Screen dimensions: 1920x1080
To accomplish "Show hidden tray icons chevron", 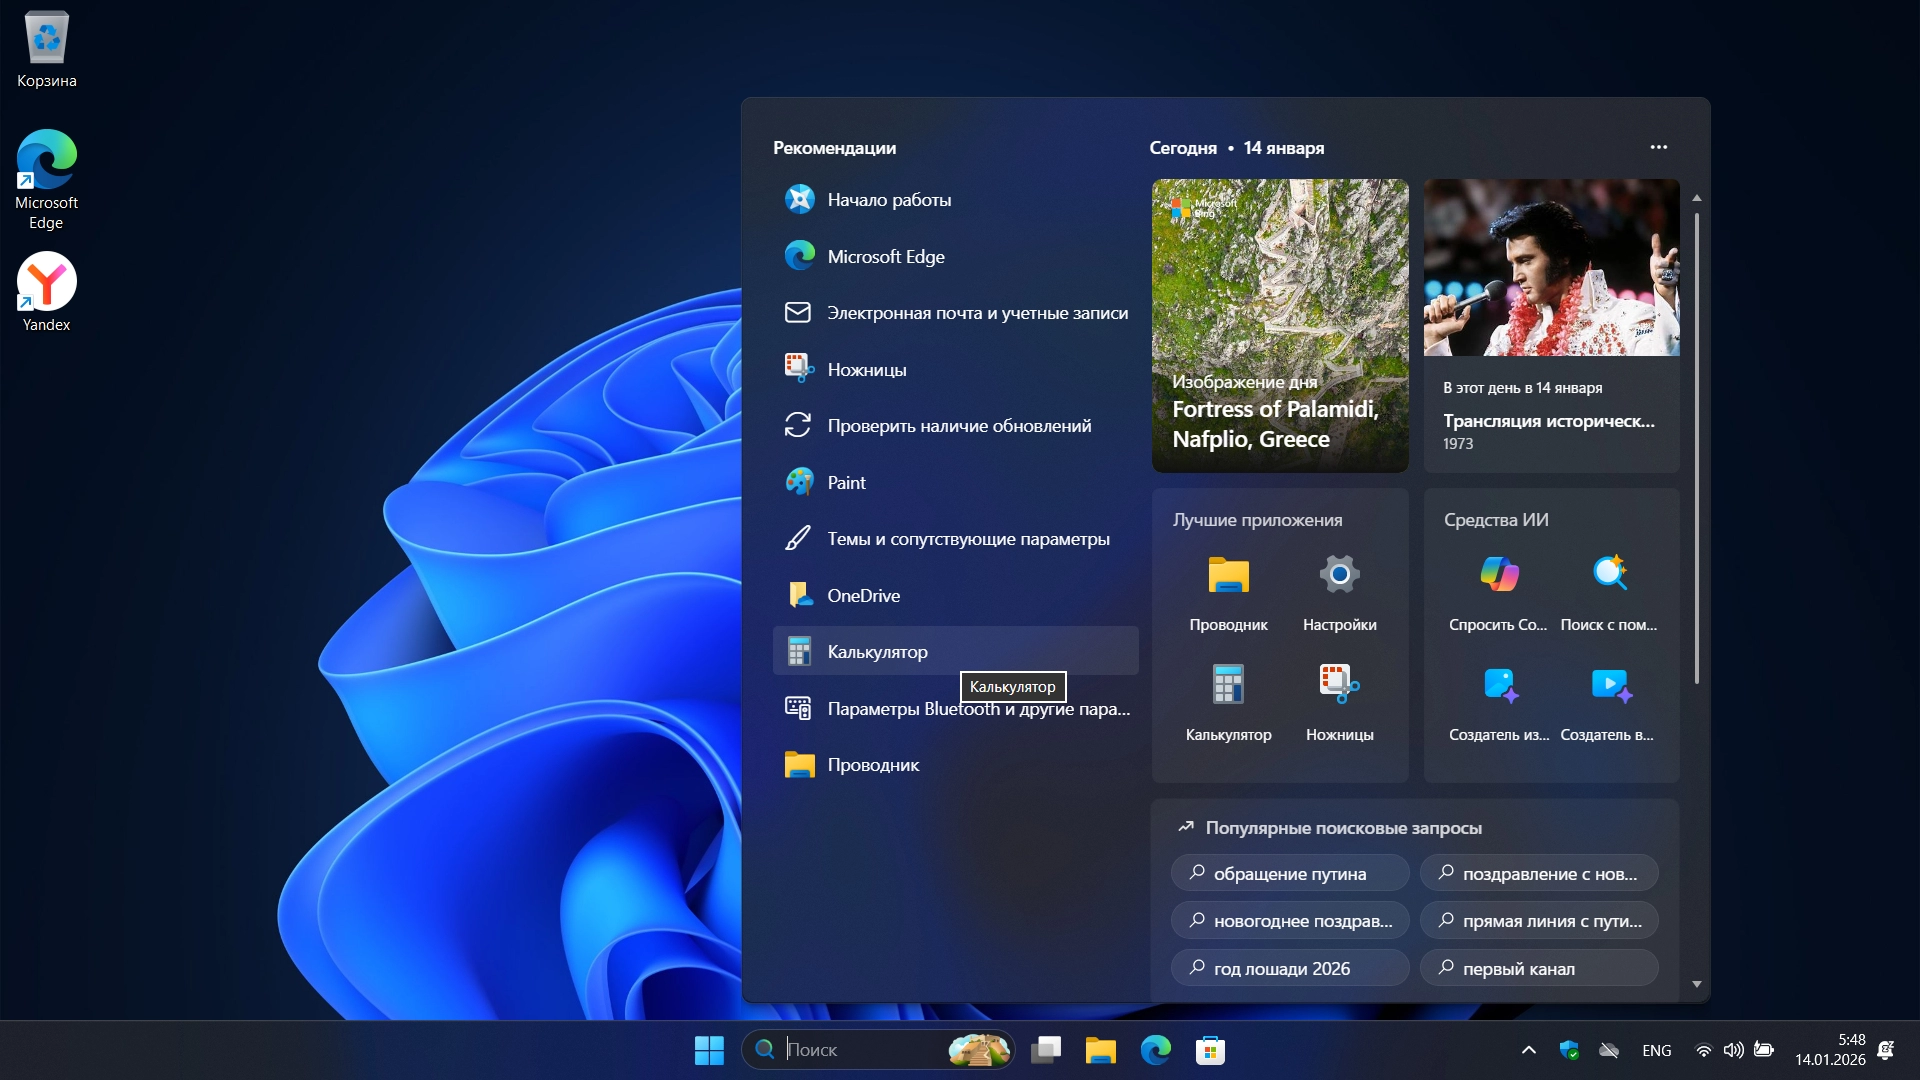I will (1528, 1050).
